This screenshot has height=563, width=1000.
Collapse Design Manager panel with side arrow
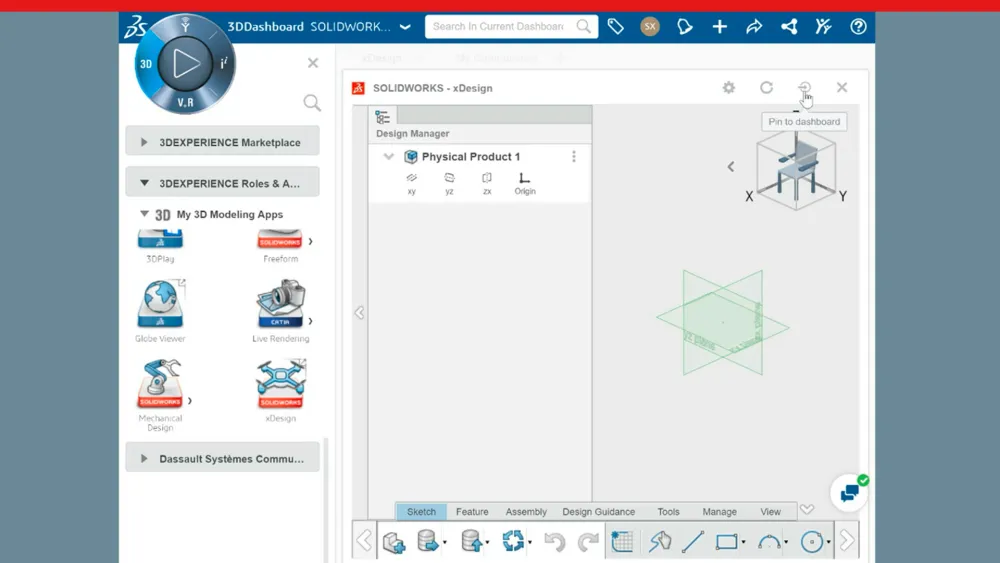point(360,312)
